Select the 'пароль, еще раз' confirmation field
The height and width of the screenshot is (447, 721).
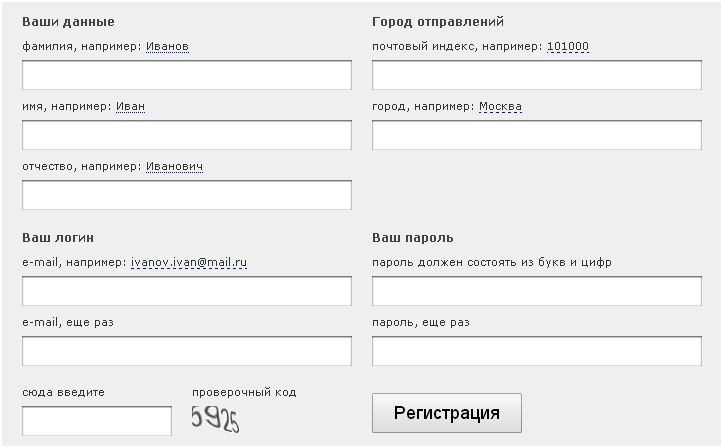tap(536, 351)
